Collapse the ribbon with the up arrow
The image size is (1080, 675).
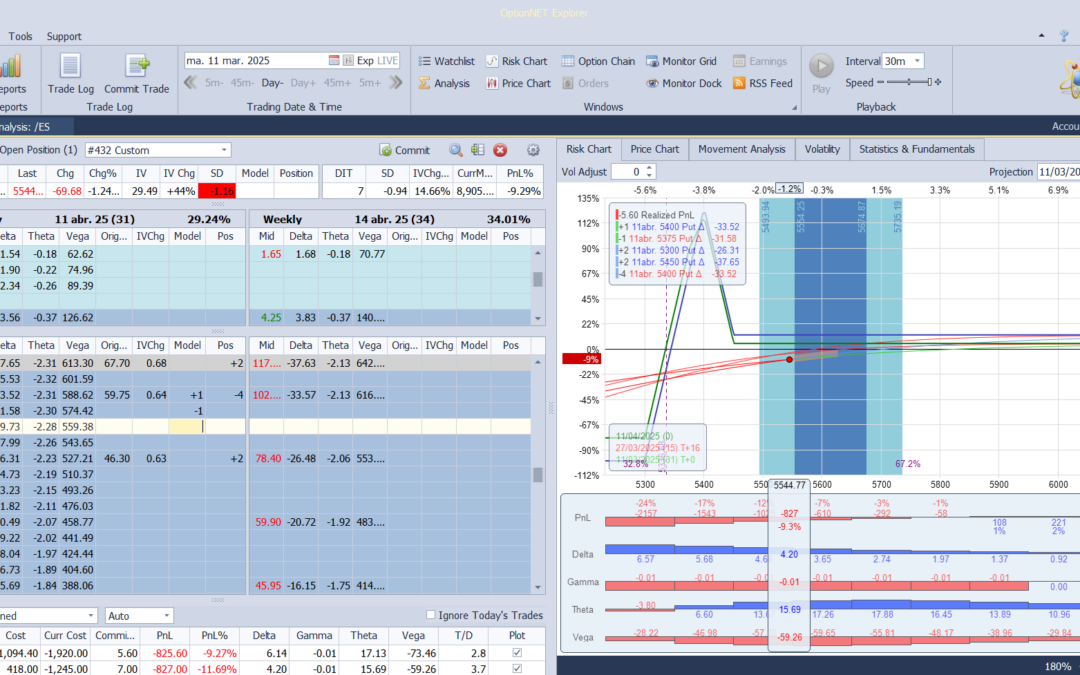coord(1041,36)
